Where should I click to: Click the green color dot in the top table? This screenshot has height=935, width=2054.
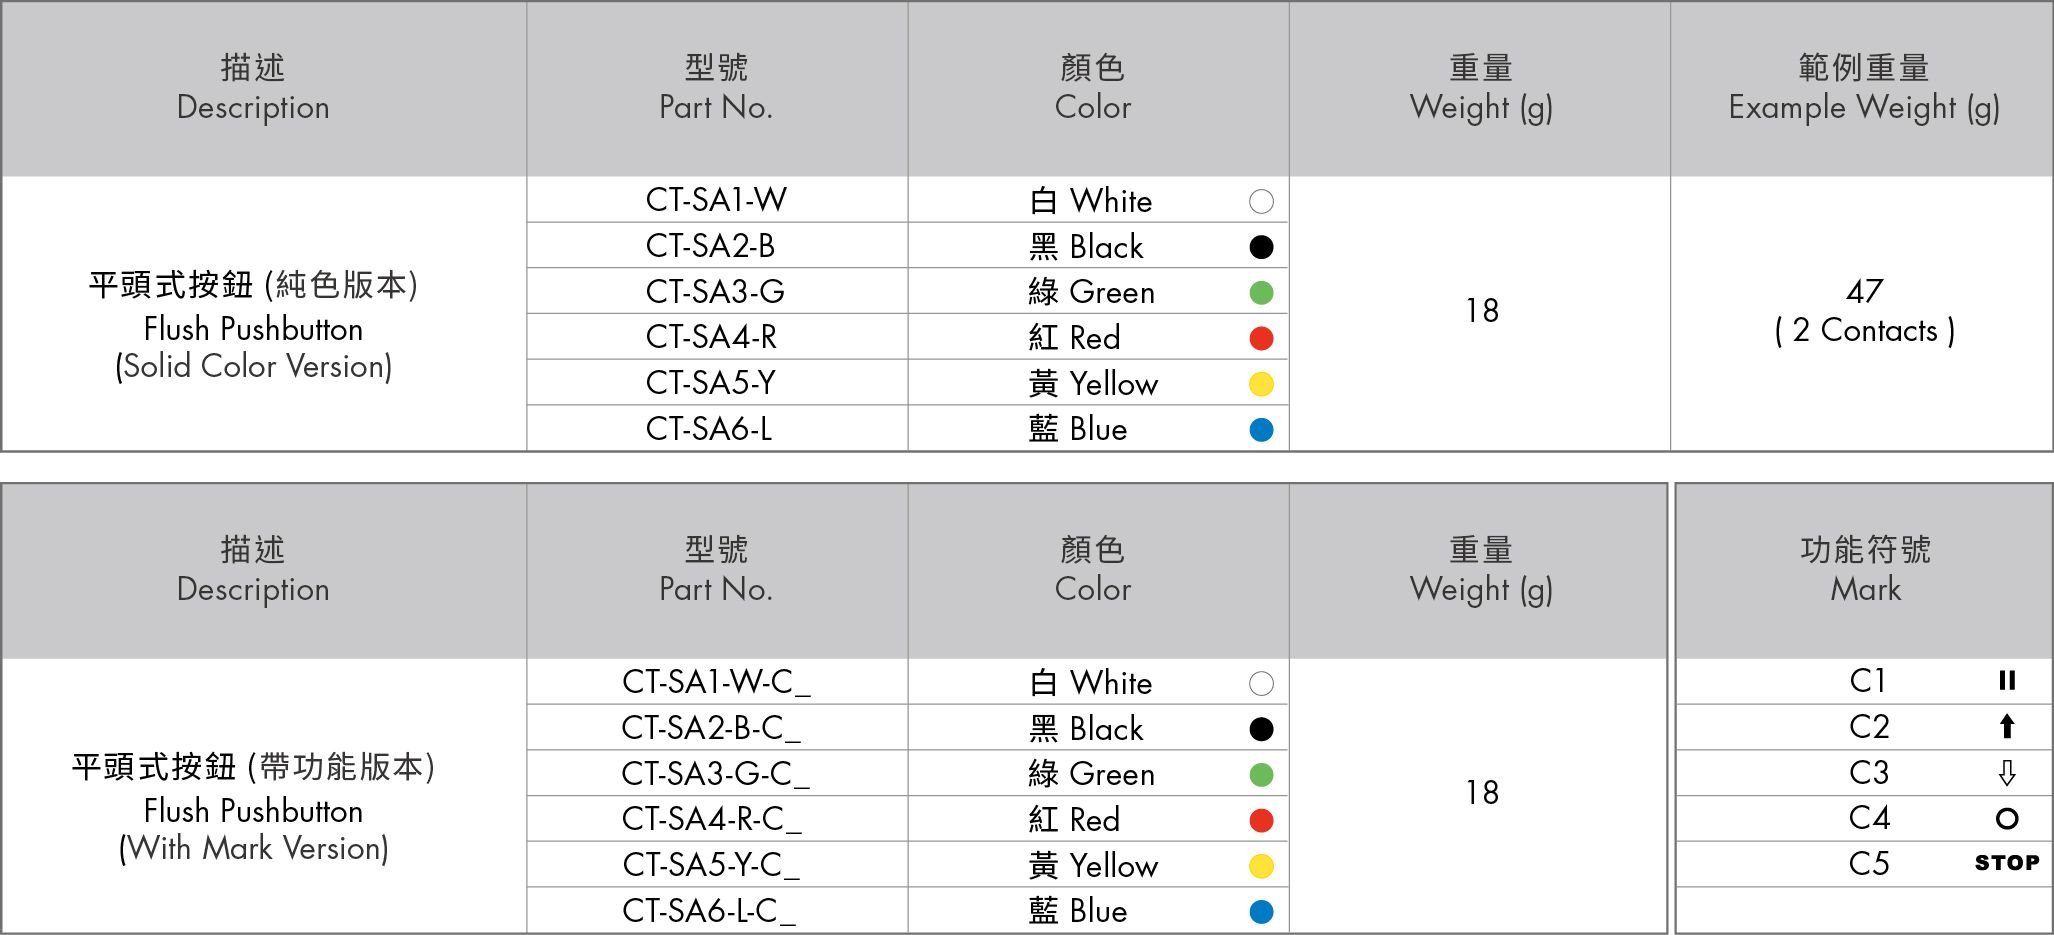click(1261, 293)
